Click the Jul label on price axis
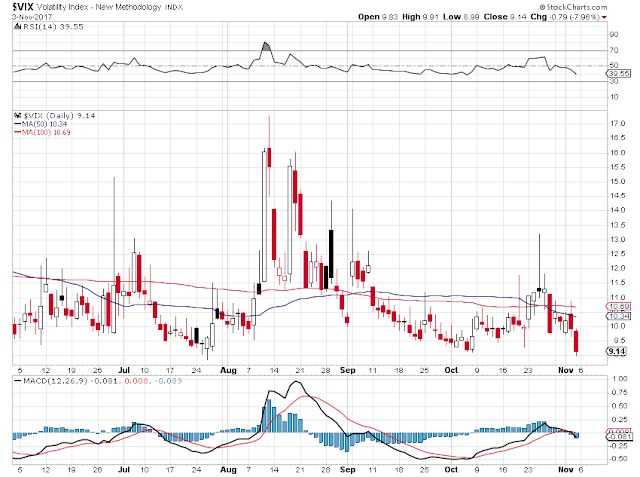The height and width of the screenshot is (477, 640). click(x=124, y=370)
